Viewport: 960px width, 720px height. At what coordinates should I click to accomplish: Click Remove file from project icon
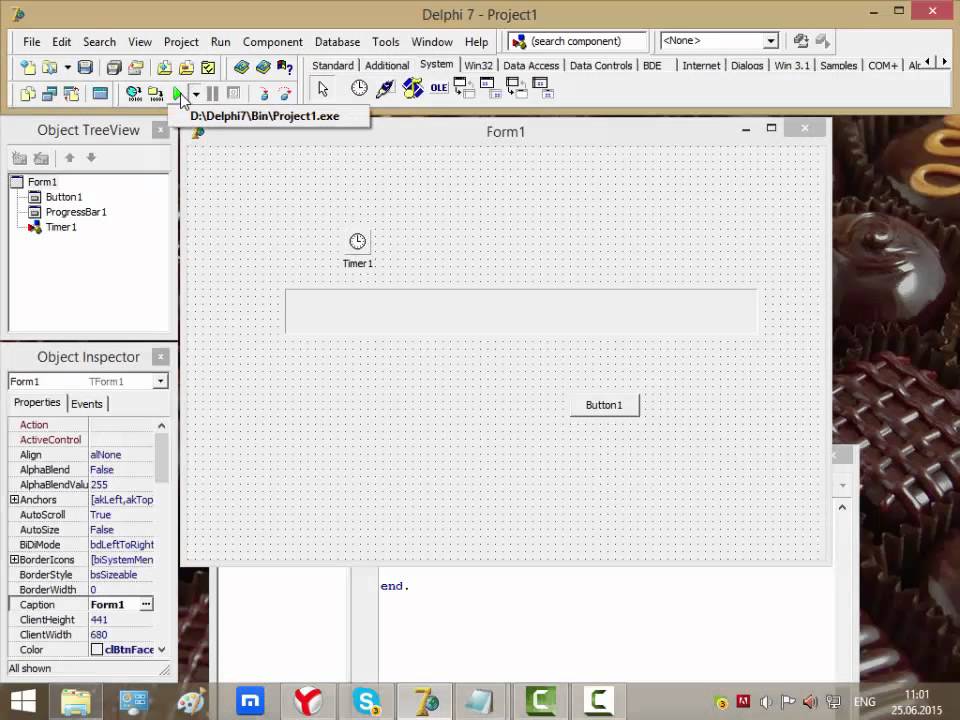186,67
